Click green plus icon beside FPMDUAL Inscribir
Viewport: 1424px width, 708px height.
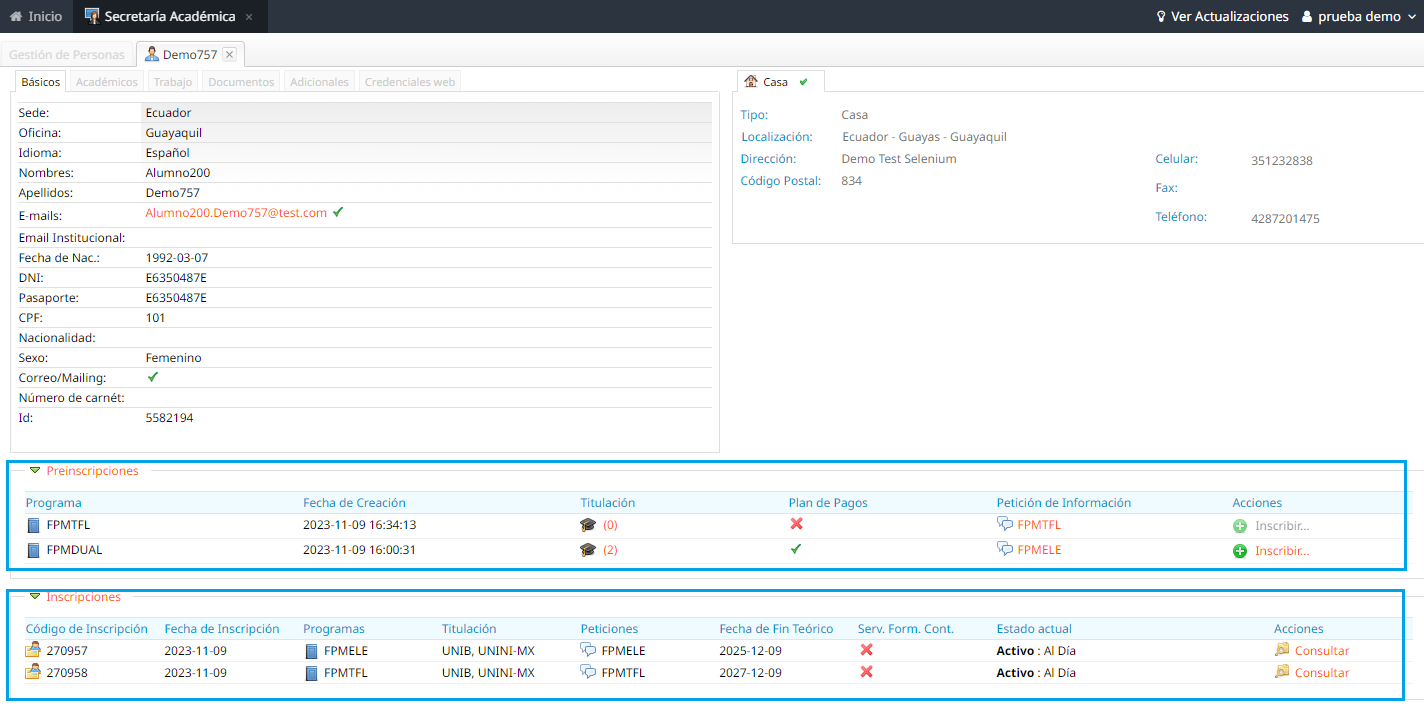point(1240,551)
